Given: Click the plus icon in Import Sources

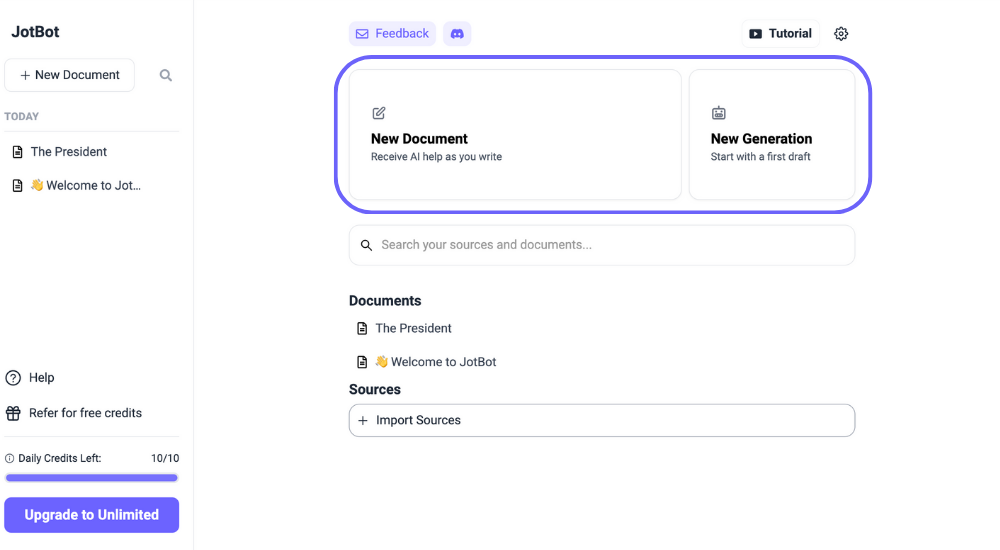Looking at the screenshot, I should point(363,420).
